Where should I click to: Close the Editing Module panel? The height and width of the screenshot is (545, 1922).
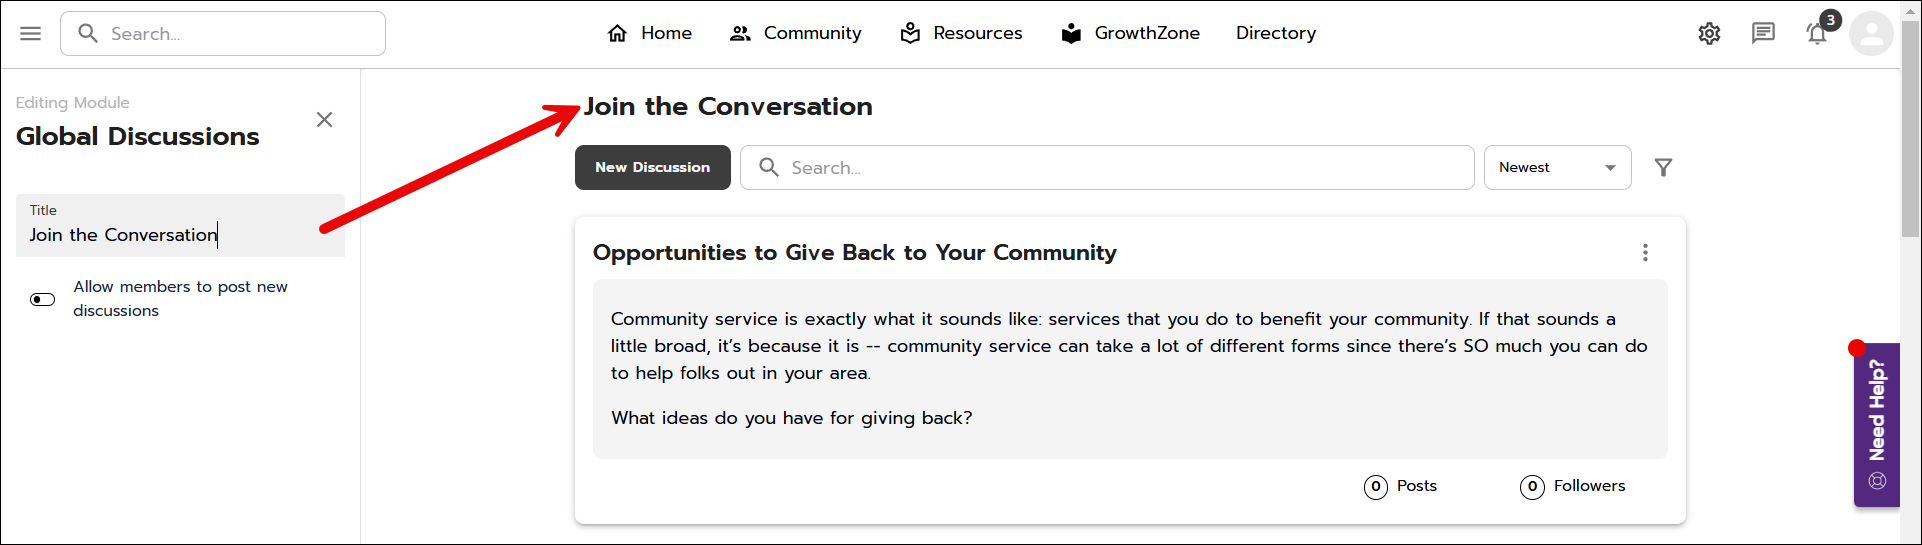pyautogui.click(x=324, y=120)
